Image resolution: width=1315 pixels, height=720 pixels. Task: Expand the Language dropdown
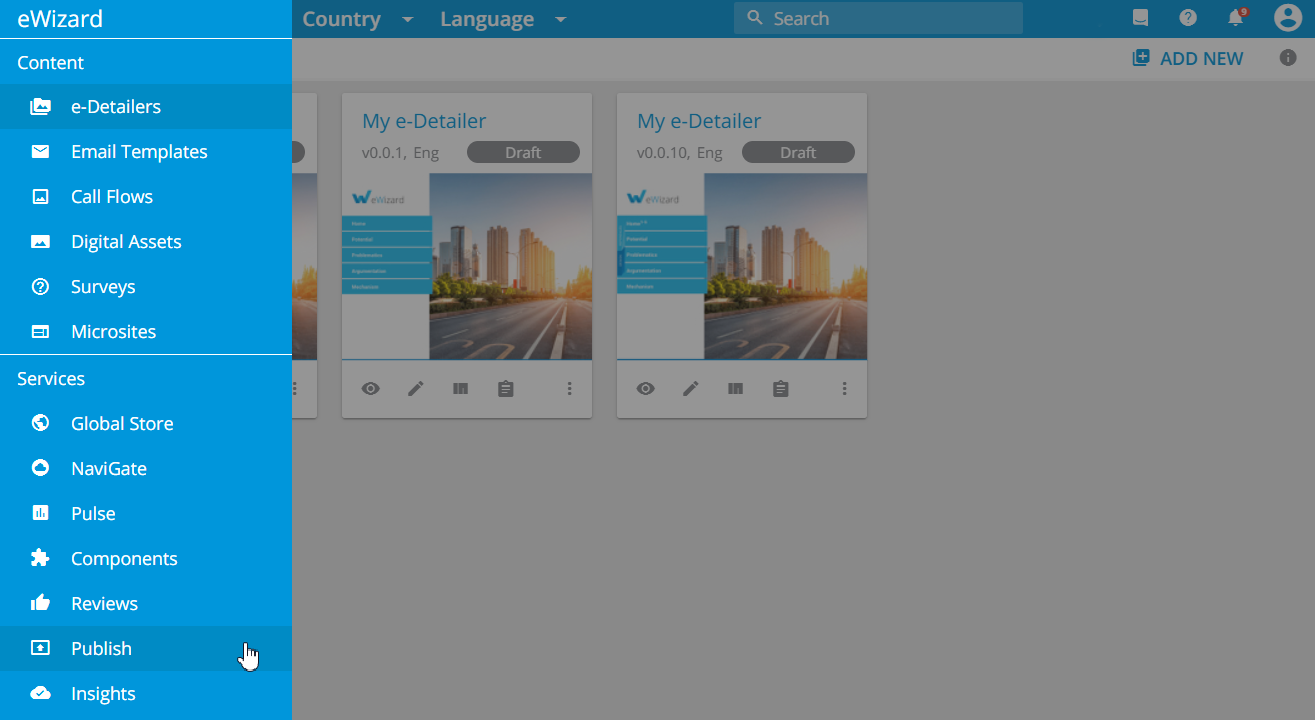503,19
